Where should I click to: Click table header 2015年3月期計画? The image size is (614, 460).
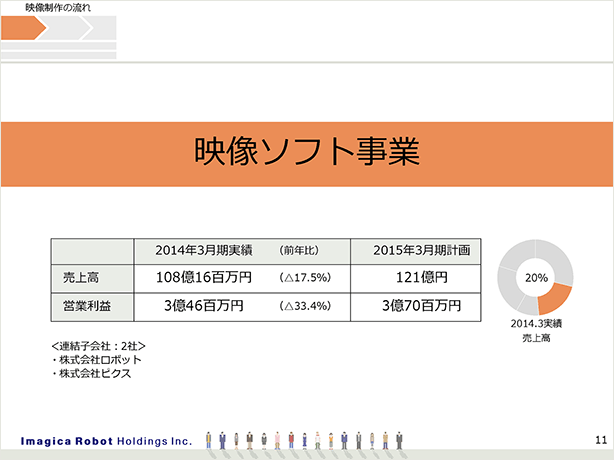[x=422, y=250]
